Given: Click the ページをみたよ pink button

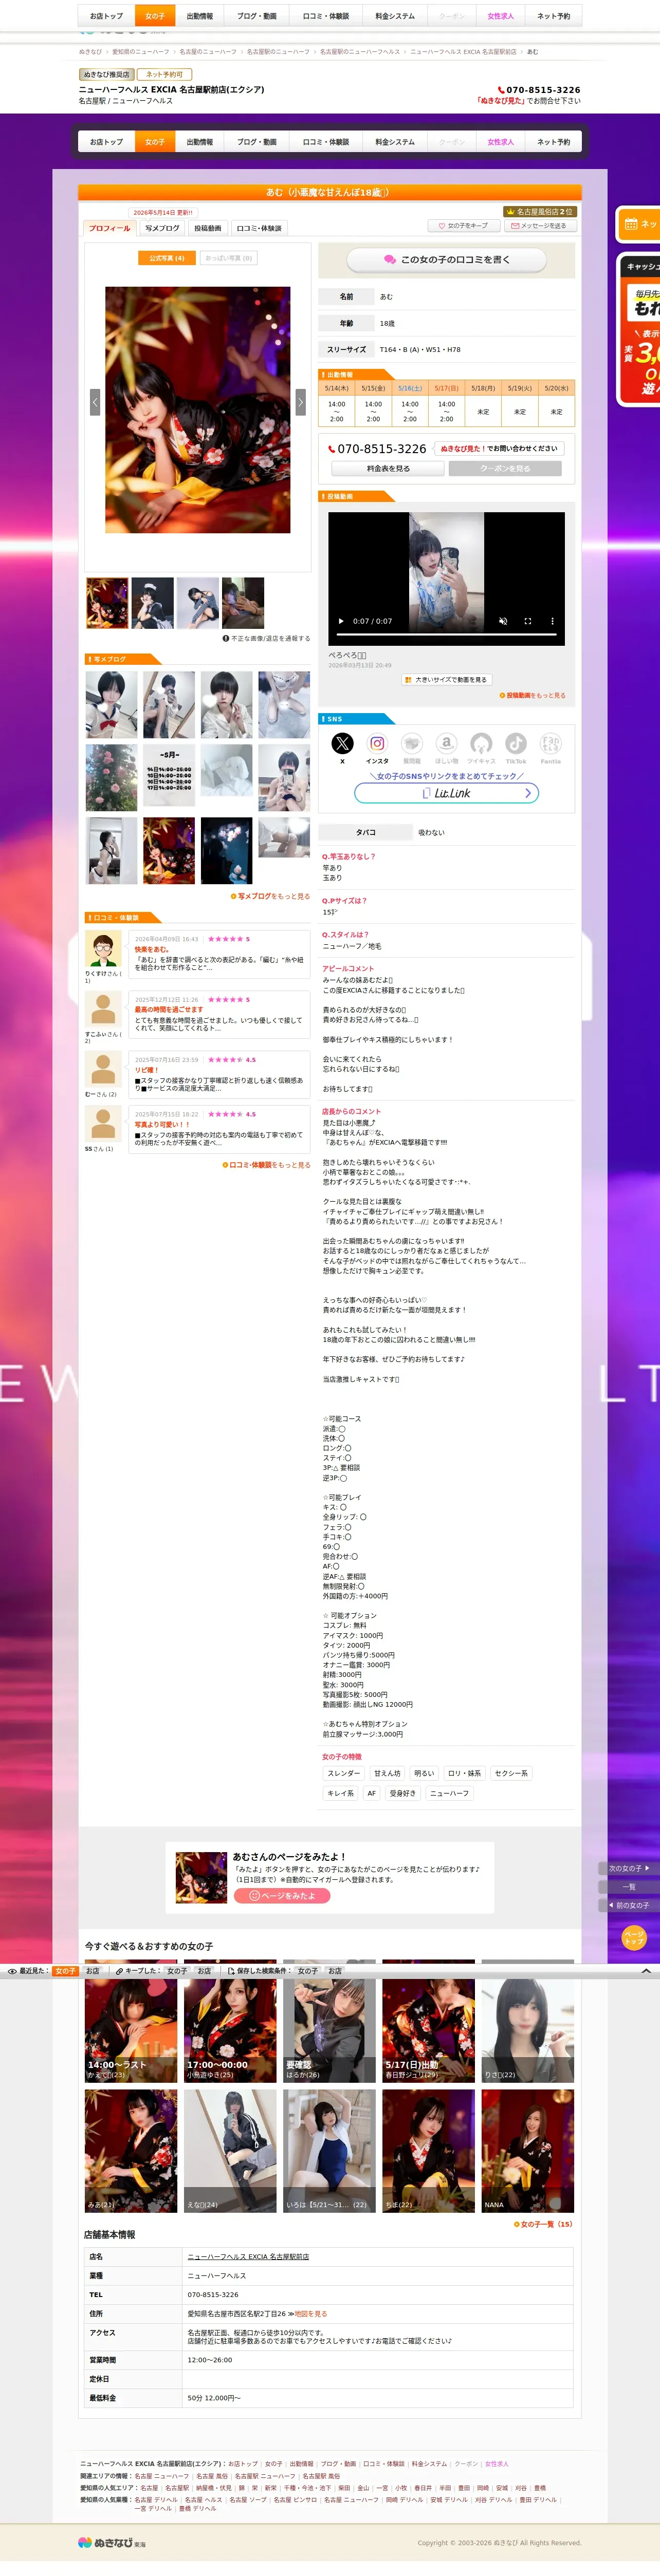Looking at the screenshot, I should tap(282, 1896).
